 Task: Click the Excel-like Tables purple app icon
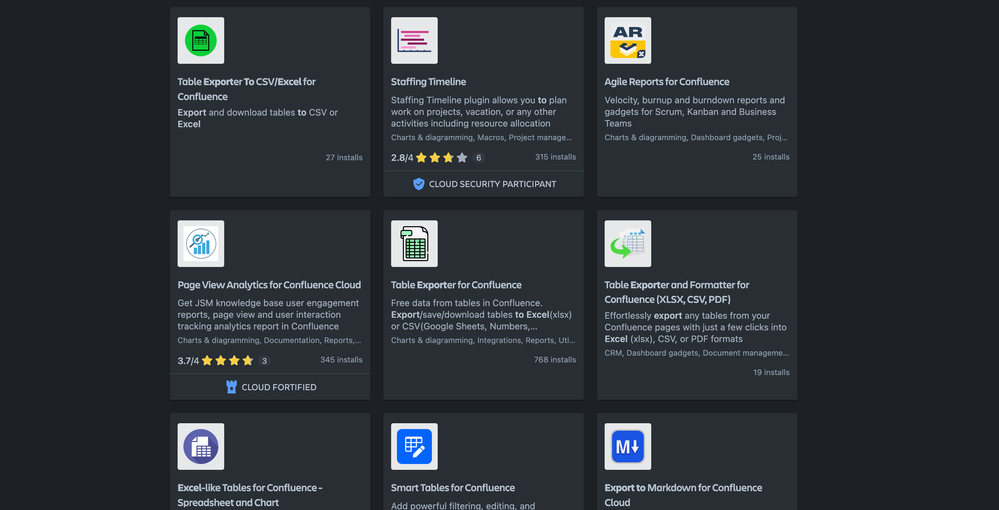point(201,446)
